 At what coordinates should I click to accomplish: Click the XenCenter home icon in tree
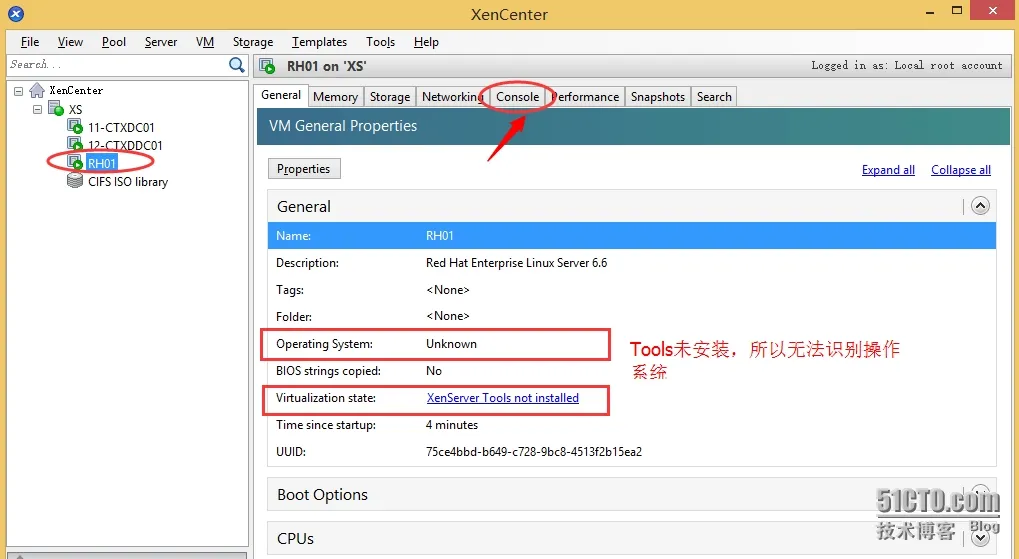(37, 90)
